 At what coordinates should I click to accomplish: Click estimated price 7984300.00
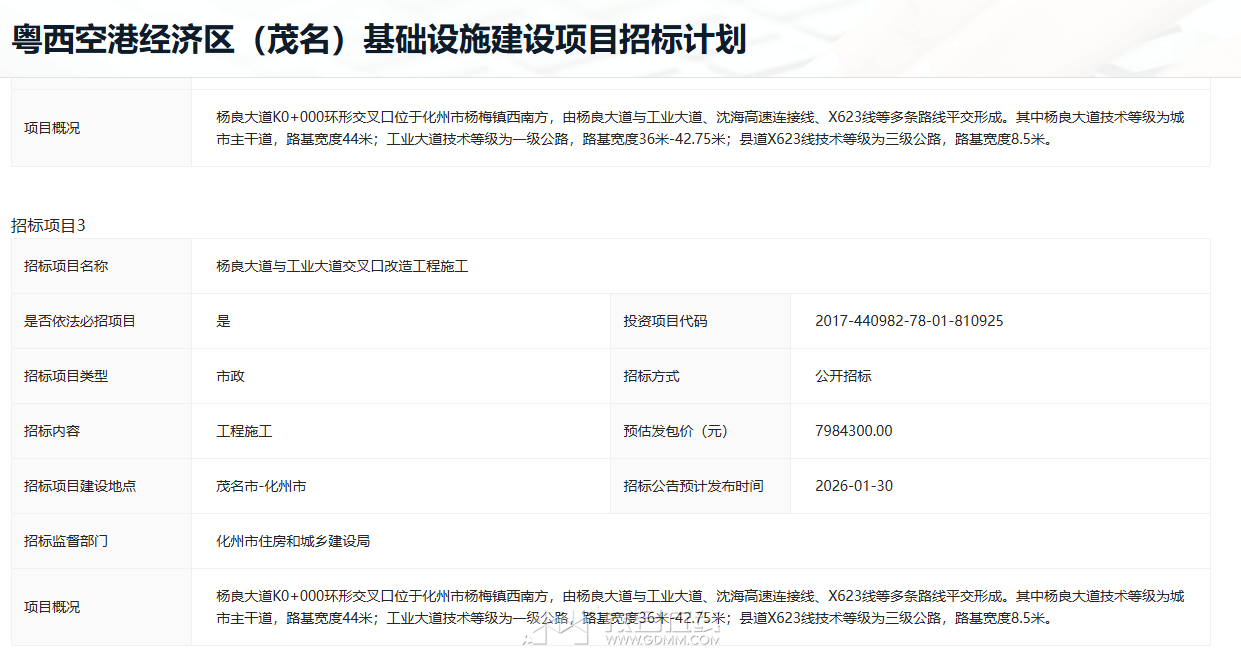(854, 431)
